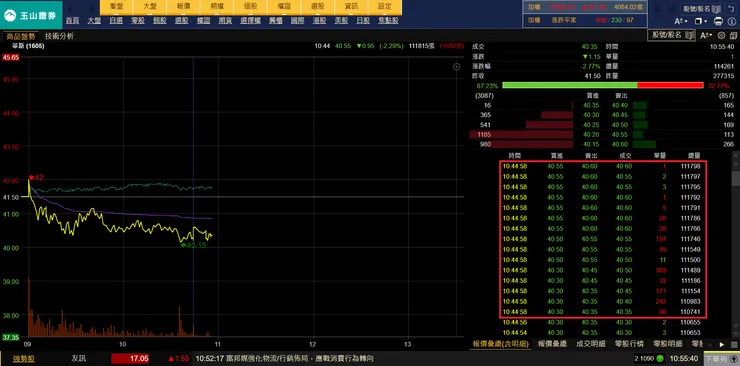Click the X icon beside the double chevron

pos(656,8)
